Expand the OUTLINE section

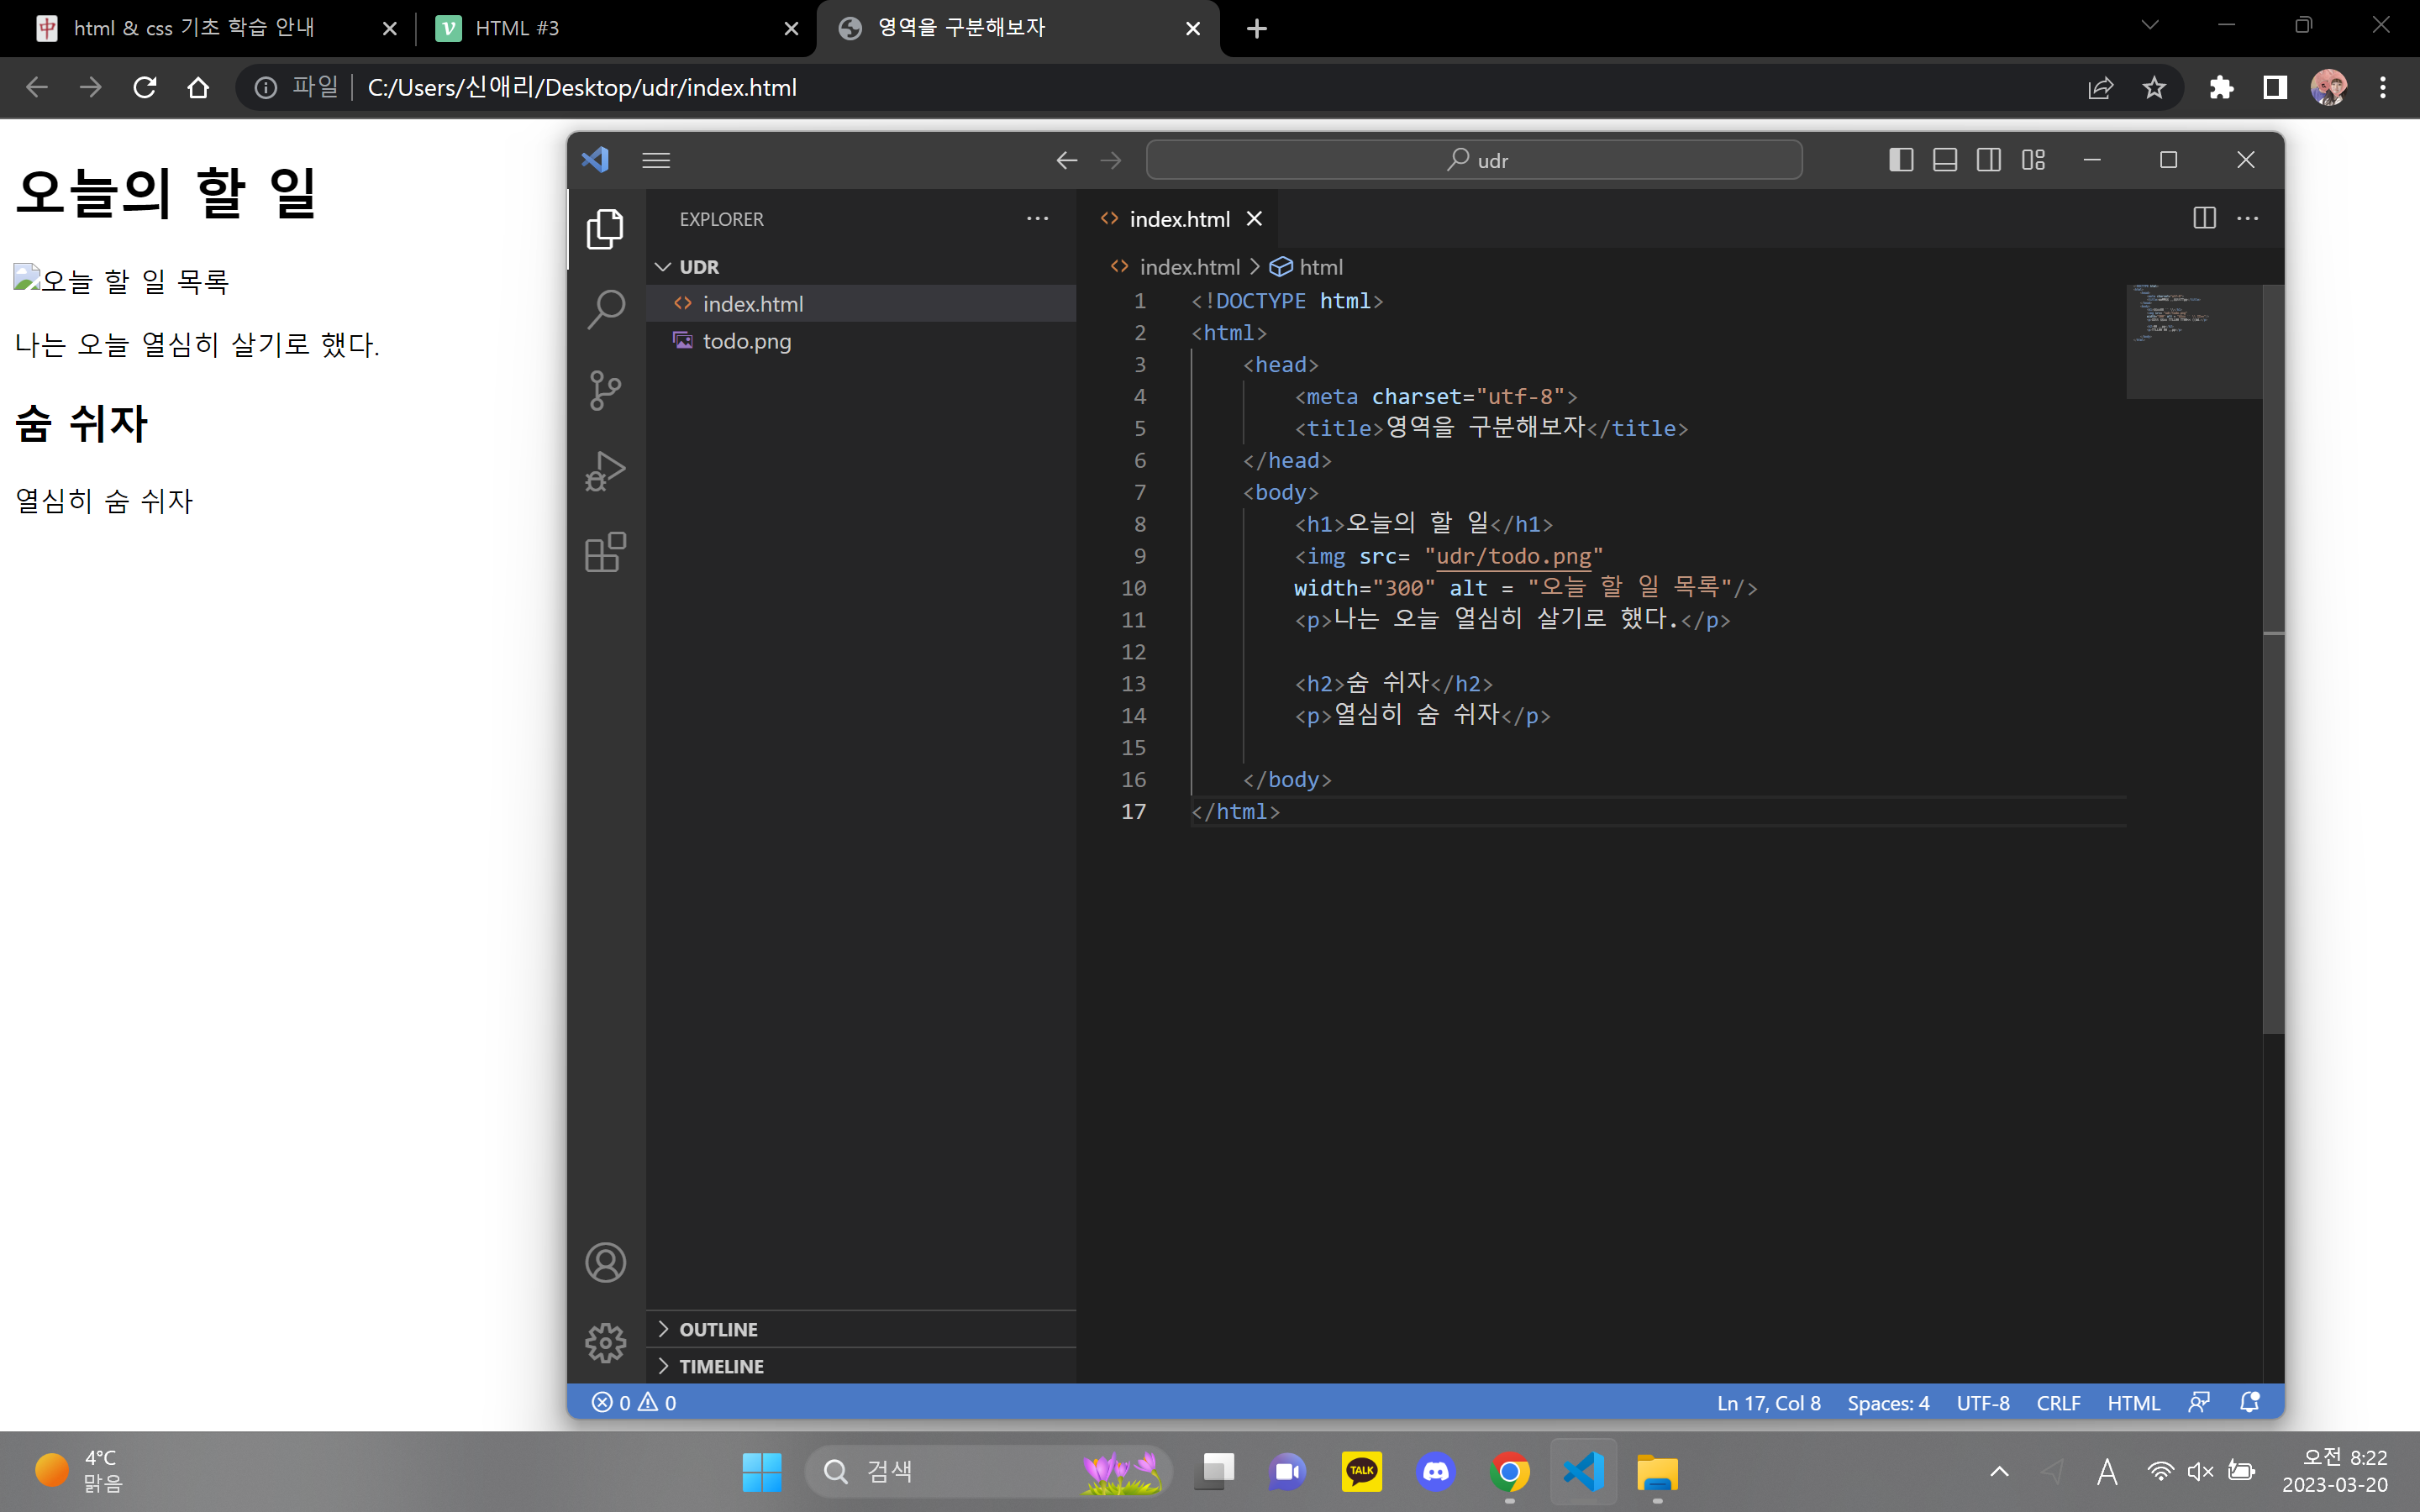pos(718,1329)
